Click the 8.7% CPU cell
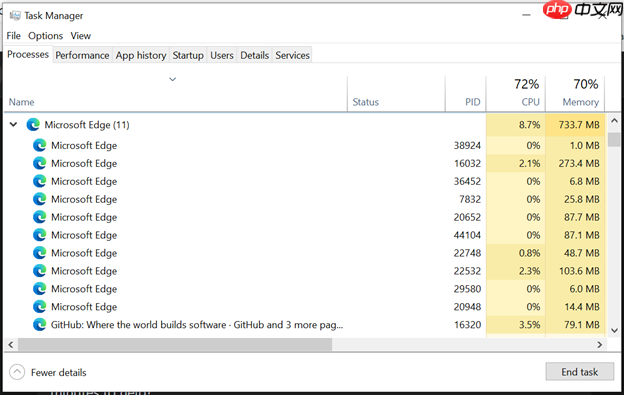The image size is (624, 395). point(516,125)
